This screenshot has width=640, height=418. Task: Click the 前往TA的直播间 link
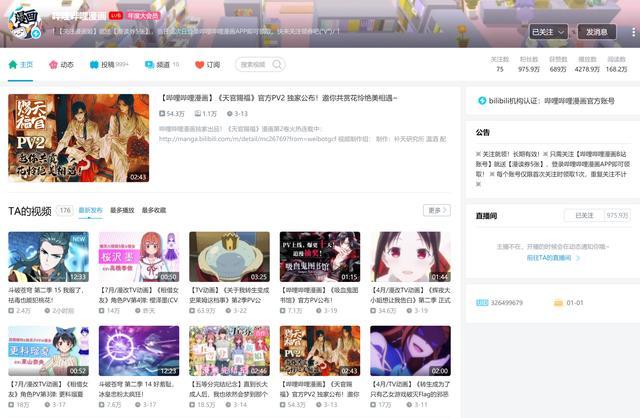click(553, 258)
